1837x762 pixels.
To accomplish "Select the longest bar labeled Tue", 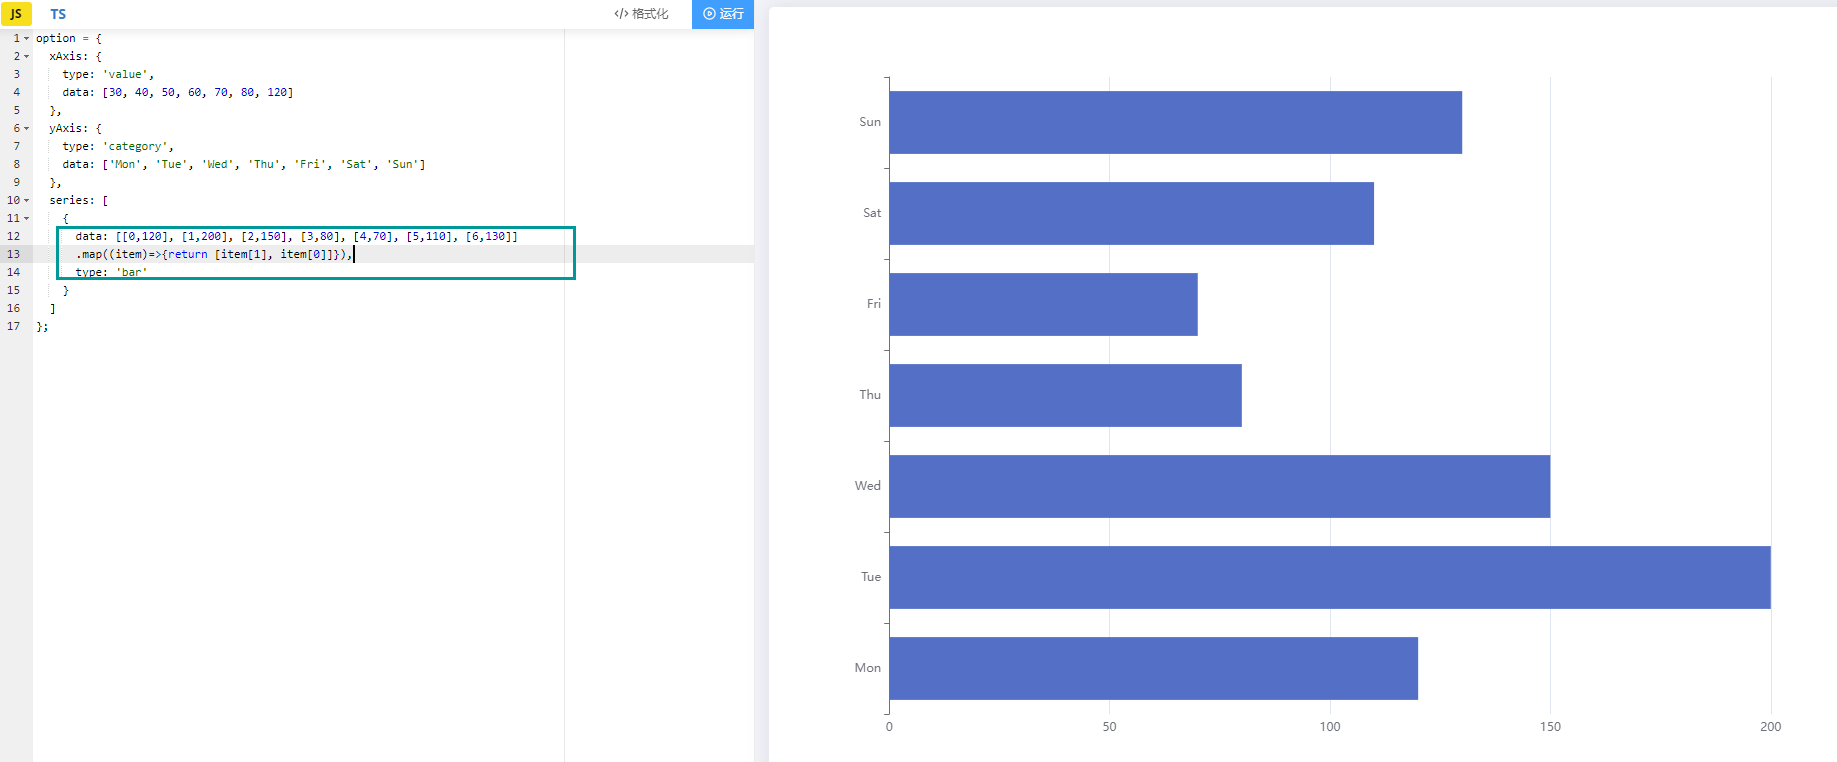I will [x=1328, y=577].
